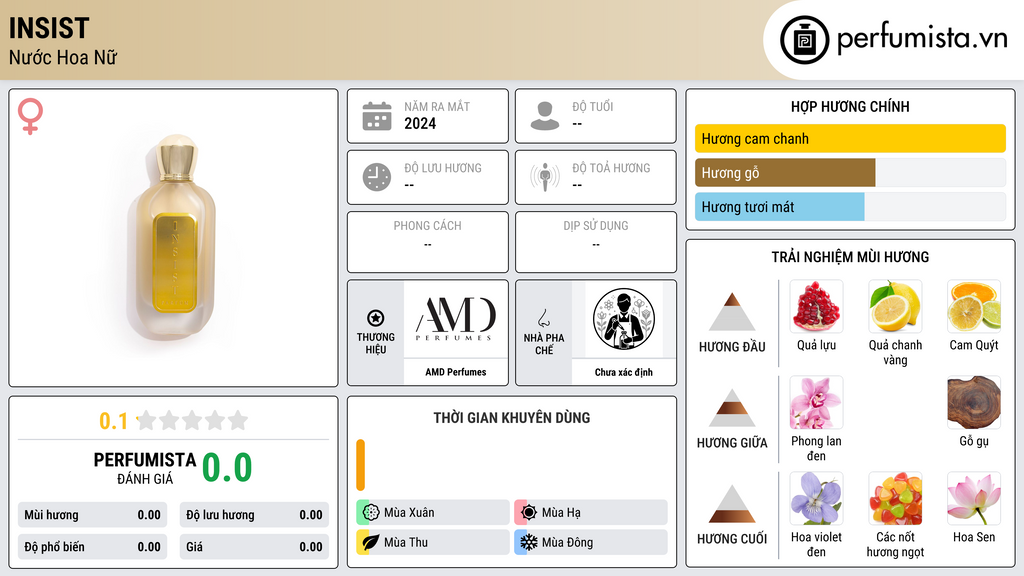
Task: Open the Quả lựu pomegranate note image
Action: 816,306
